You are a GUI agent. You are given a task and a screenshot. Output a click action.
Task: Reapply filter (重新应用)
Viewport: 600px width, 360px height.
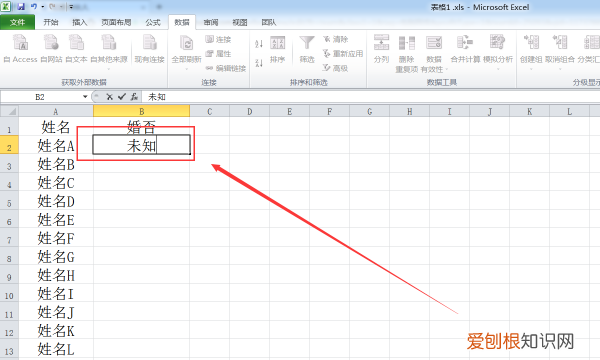pyautogui.click(x=342, y=54)
